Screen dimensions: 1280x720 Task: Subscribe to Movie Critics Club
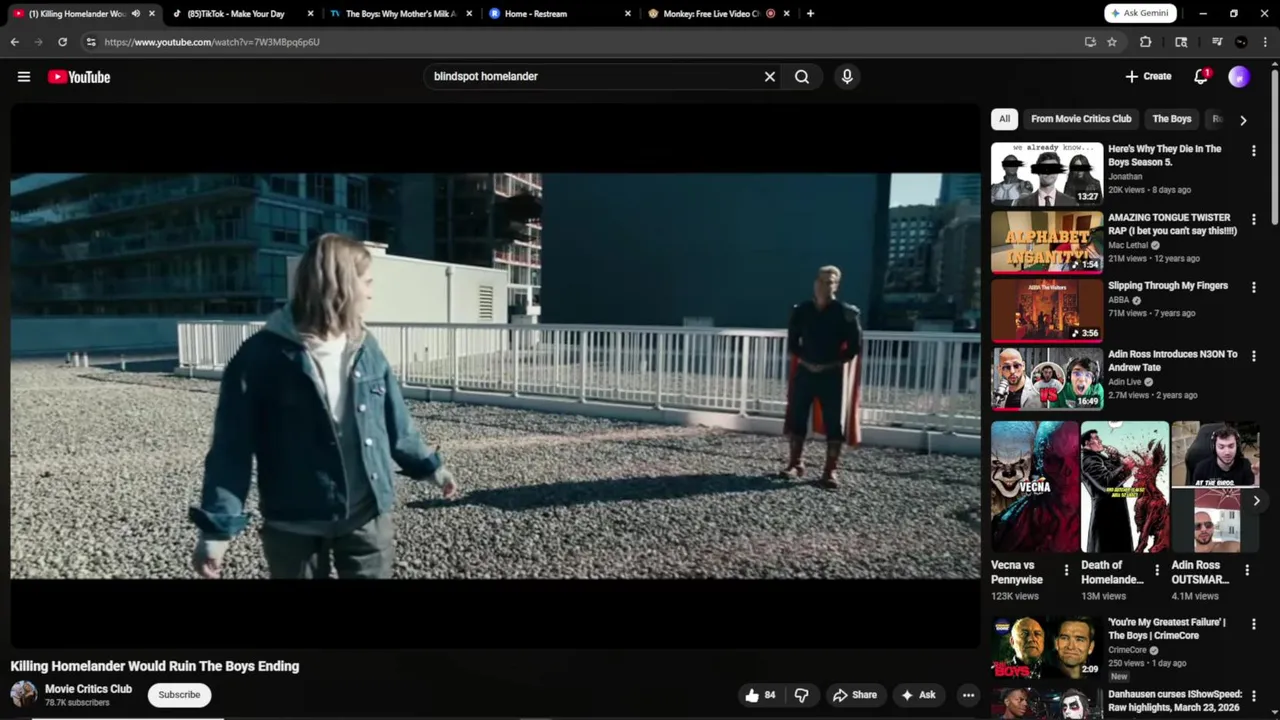coord(179,695)
